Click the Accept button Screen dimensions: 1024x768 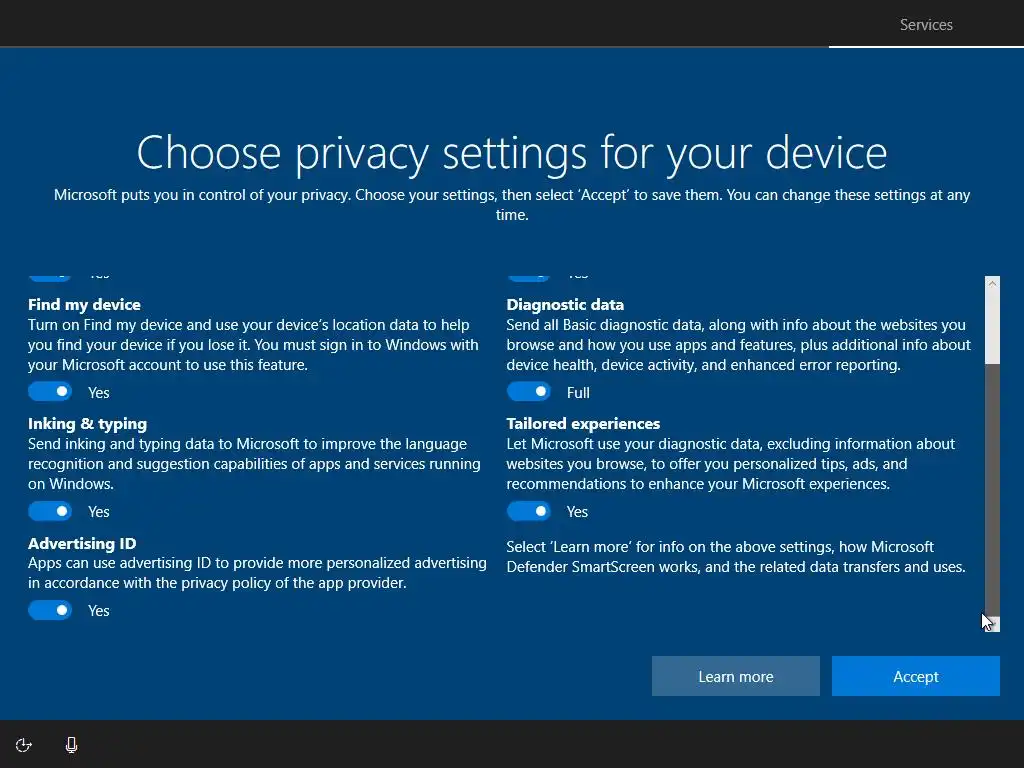coord(916,676)
